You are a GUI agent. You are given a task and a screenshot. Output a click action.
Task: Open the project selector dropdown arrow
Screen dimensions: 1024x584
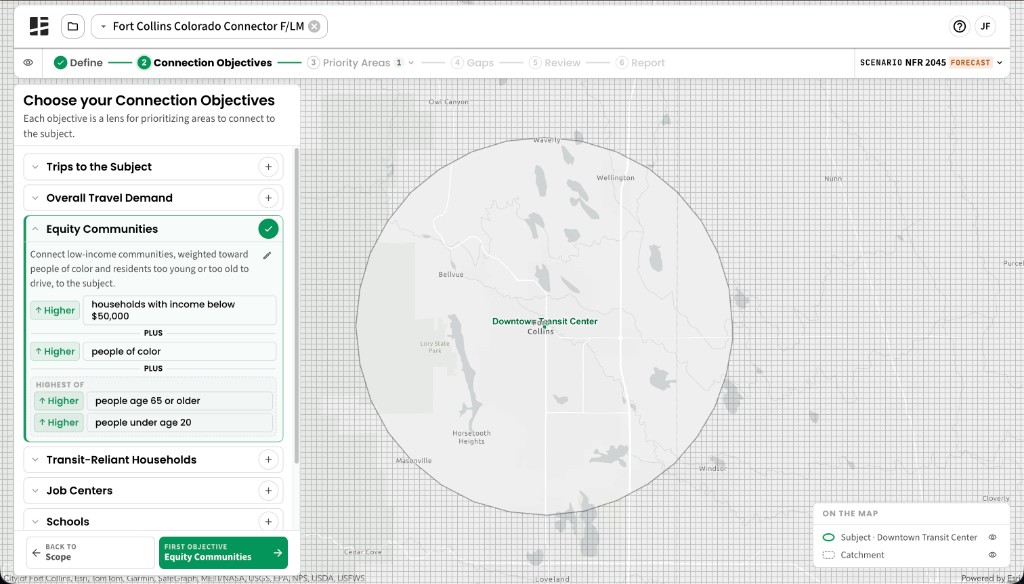tap(103, 27)
